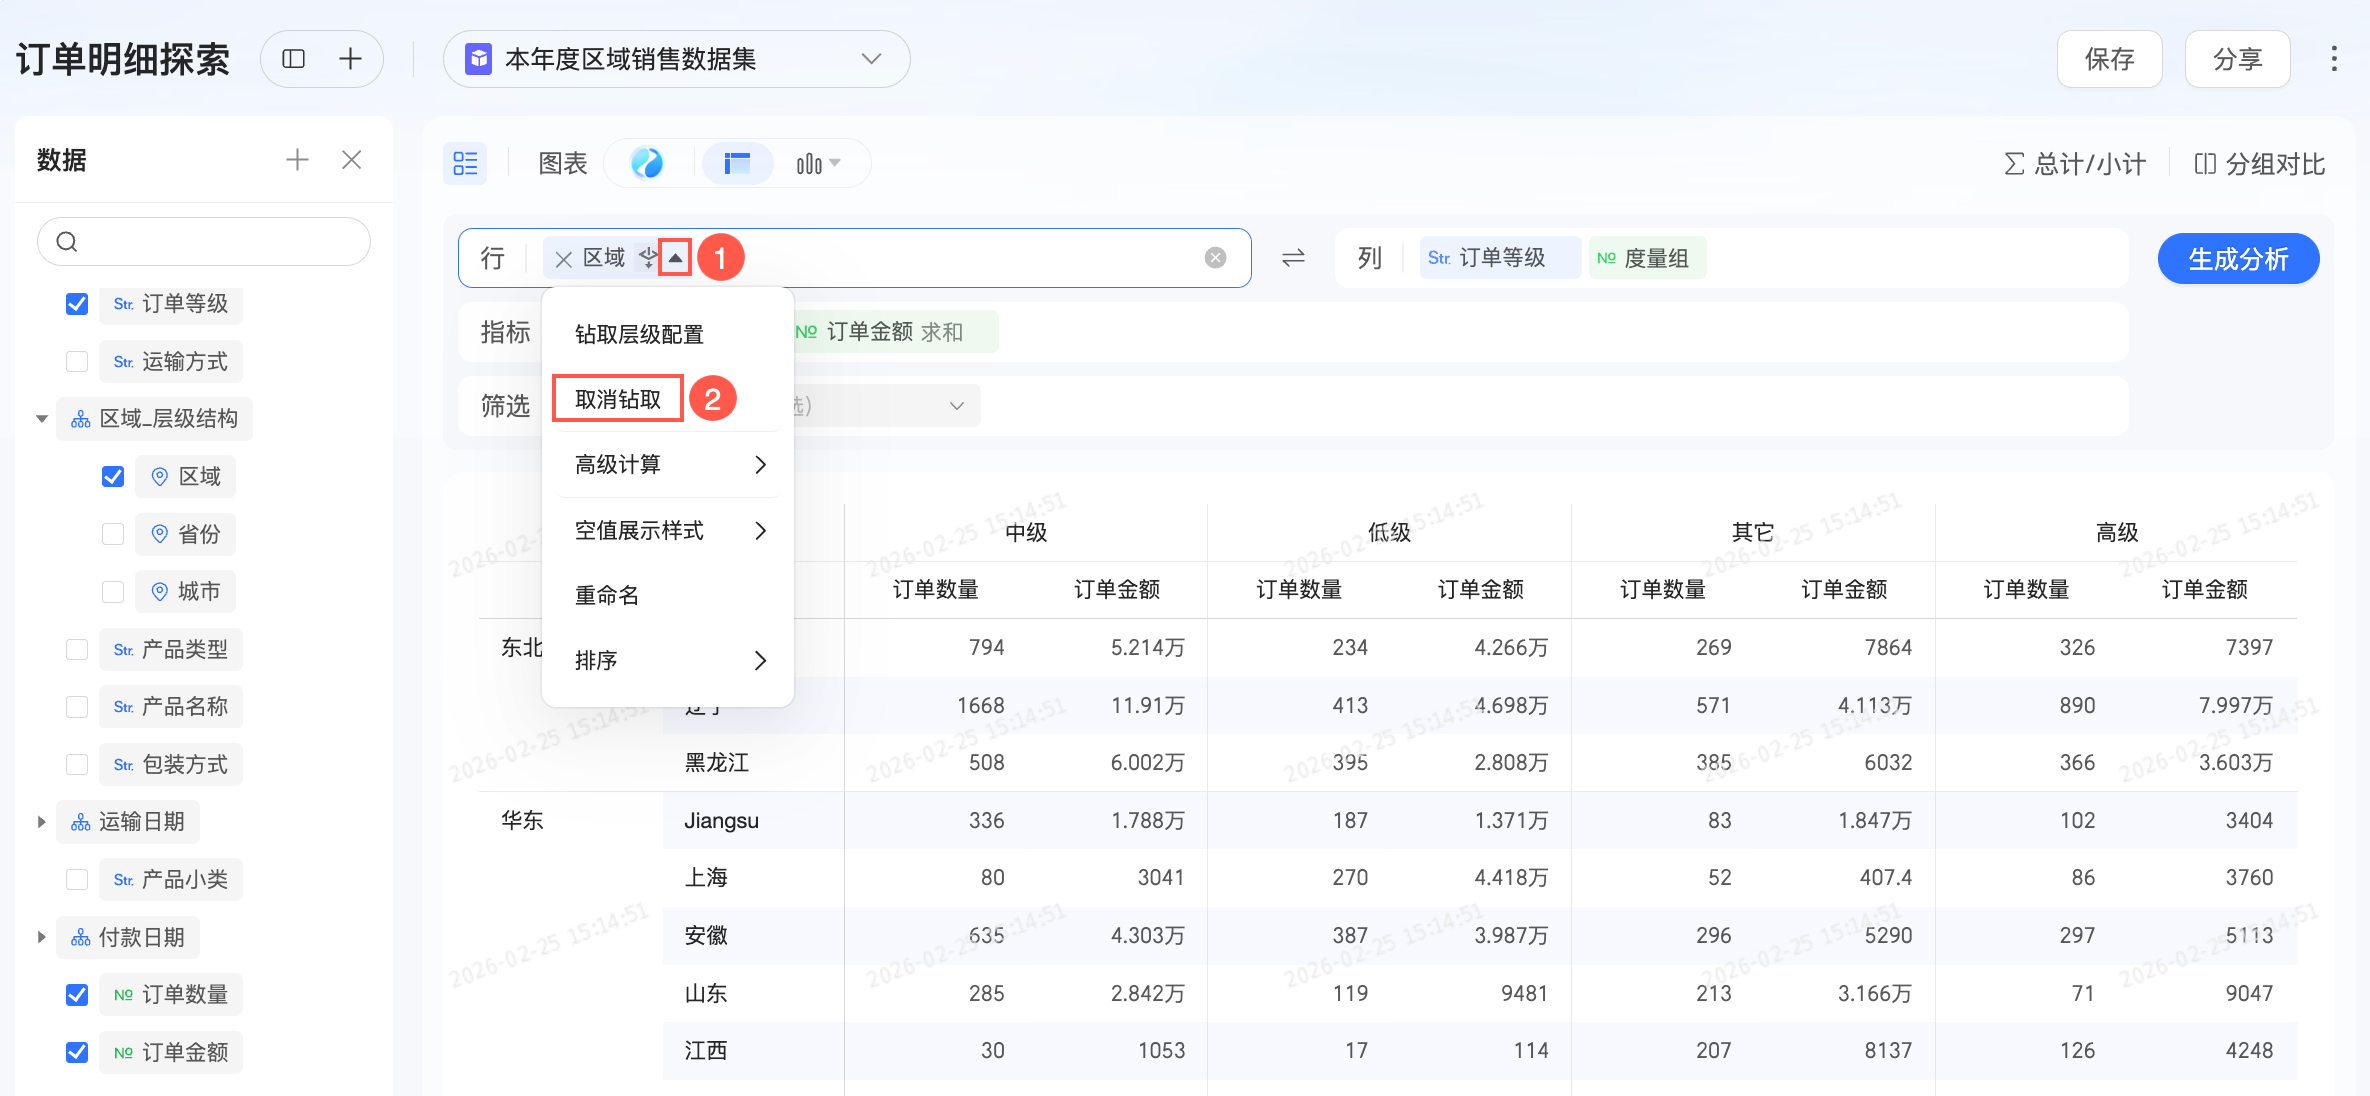Click the plus icon beside the title
Viewport: 2370px width, 1096px height.
click(350, 59)
